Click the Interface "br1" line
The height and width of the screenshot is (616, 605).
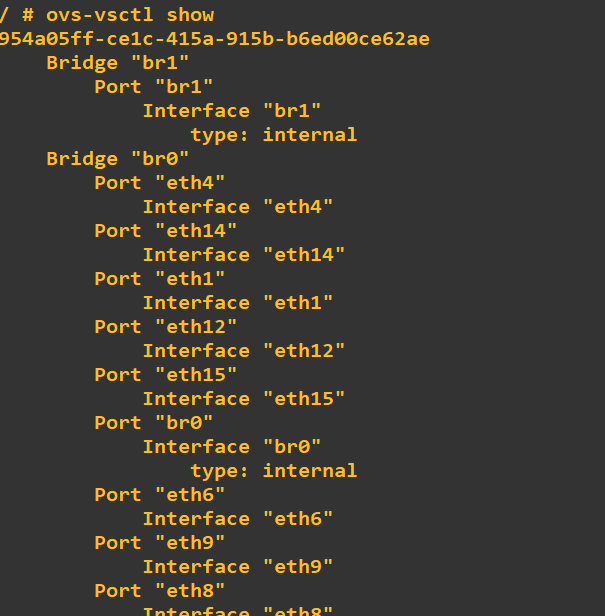click(x=232, y=111)
